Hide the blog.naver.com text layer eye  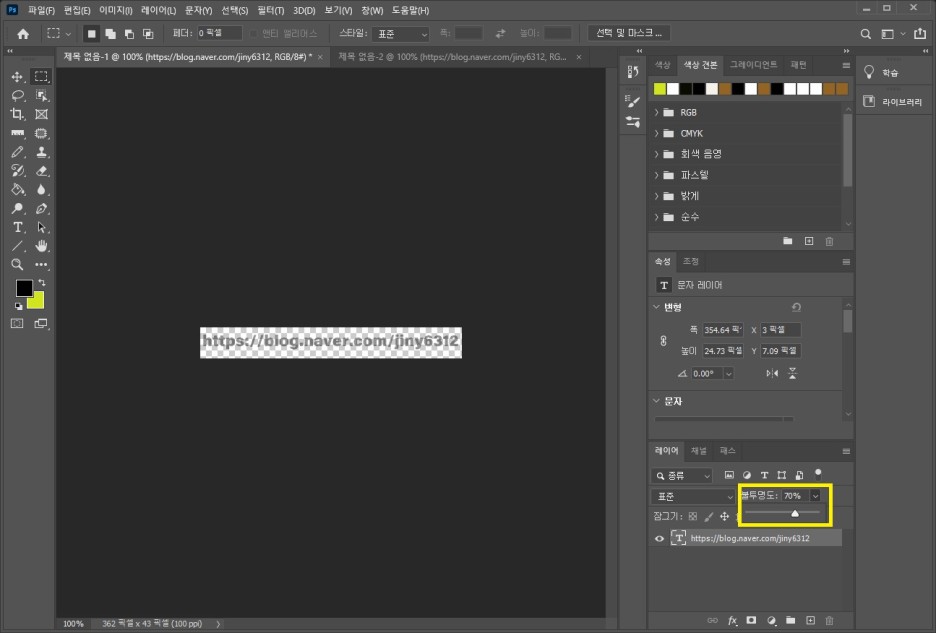(660, 538)
